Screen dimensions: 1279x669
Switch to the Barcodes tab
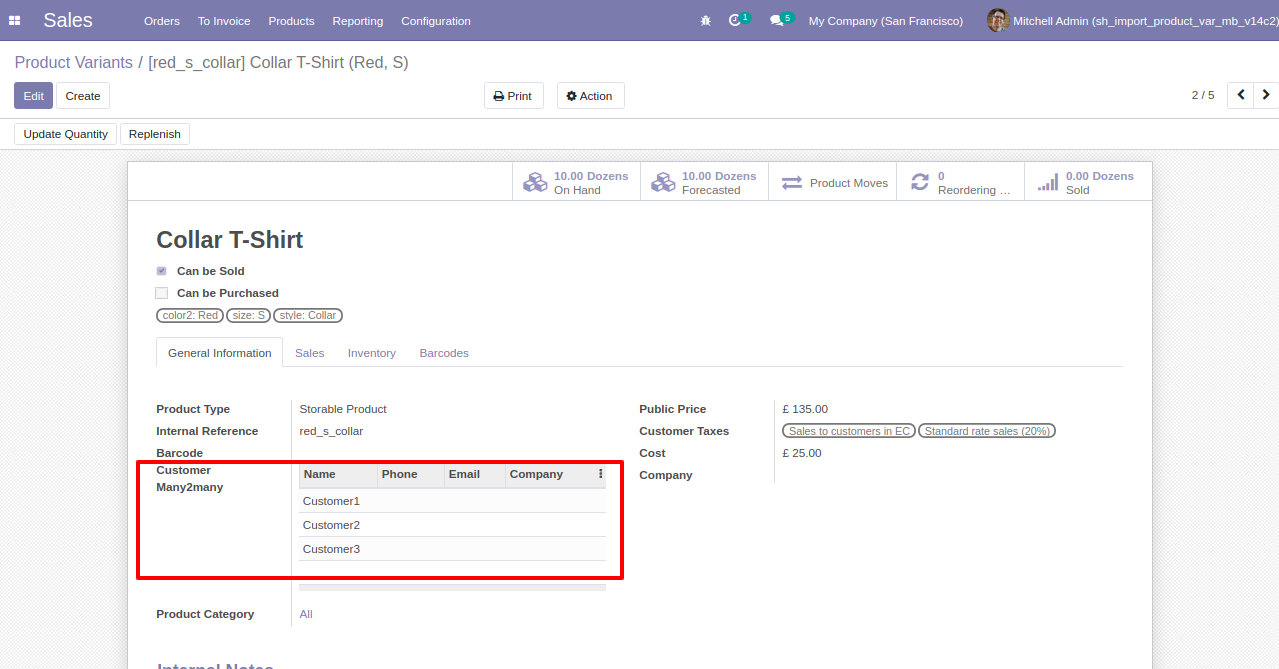pyautogui.click(x=444, y=353)
